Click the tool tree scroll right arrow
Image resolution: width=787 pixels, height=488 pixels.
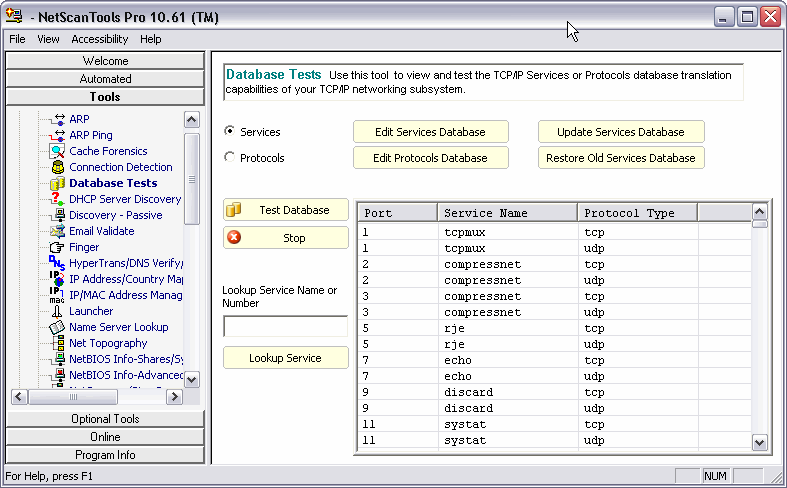tap(174, 397)
